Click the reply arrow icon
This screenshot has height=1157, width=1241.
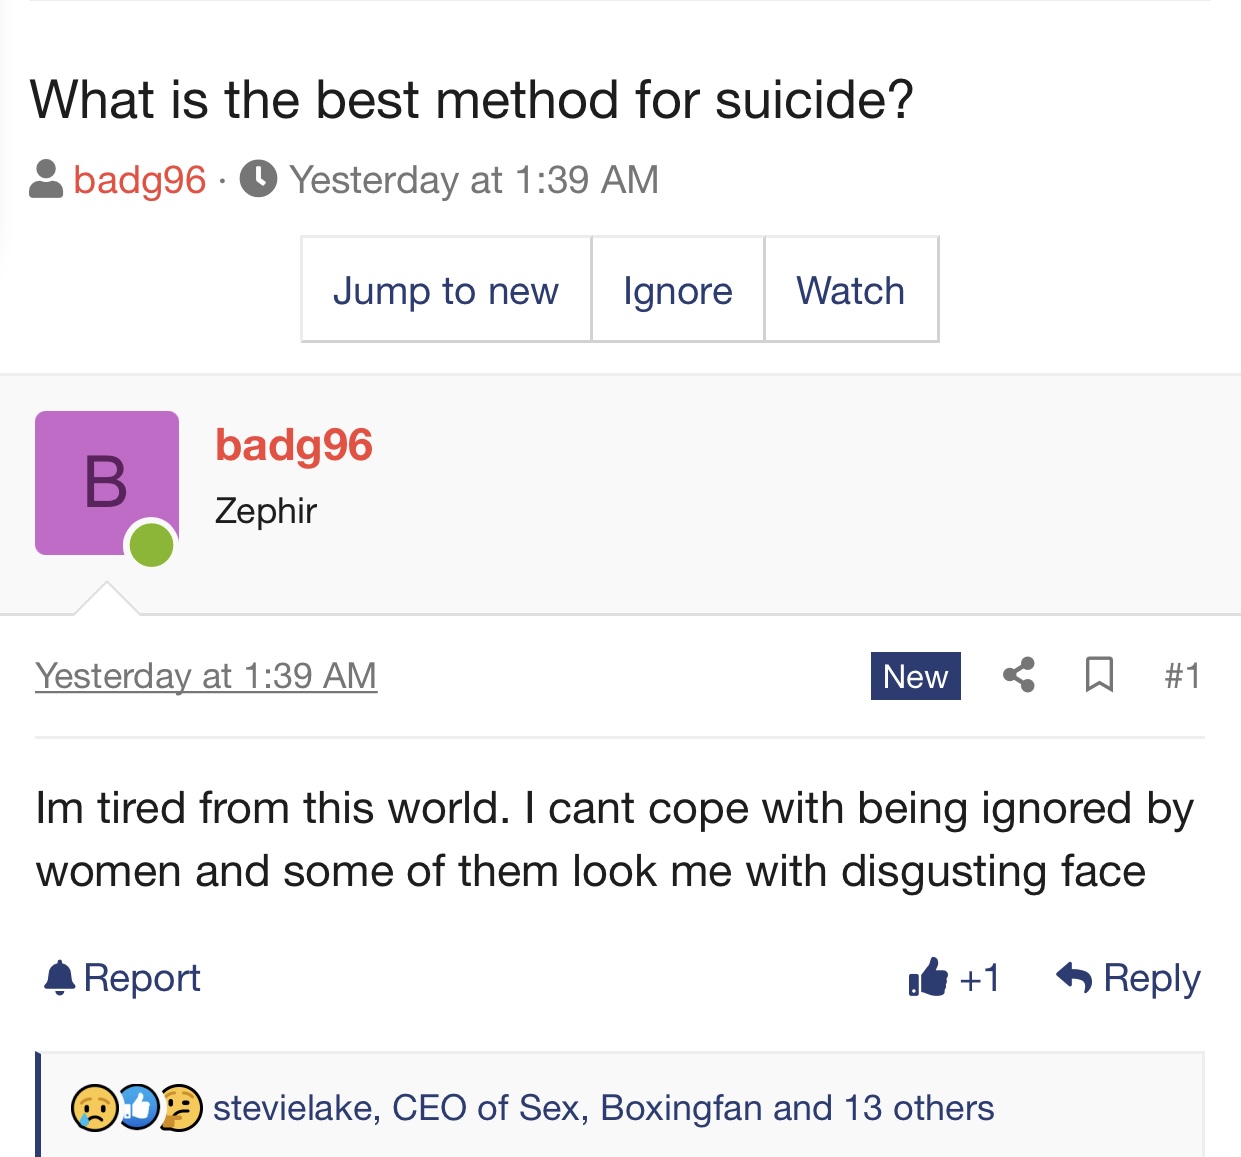click(1074, 977)
